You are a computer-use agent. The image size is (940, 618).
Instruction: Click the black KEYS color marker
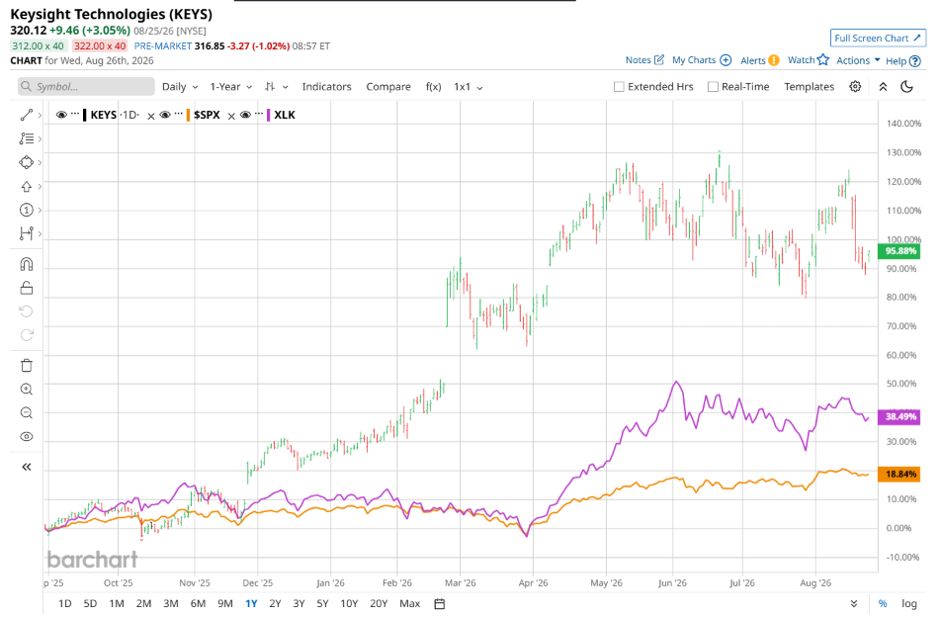[85, 115]
